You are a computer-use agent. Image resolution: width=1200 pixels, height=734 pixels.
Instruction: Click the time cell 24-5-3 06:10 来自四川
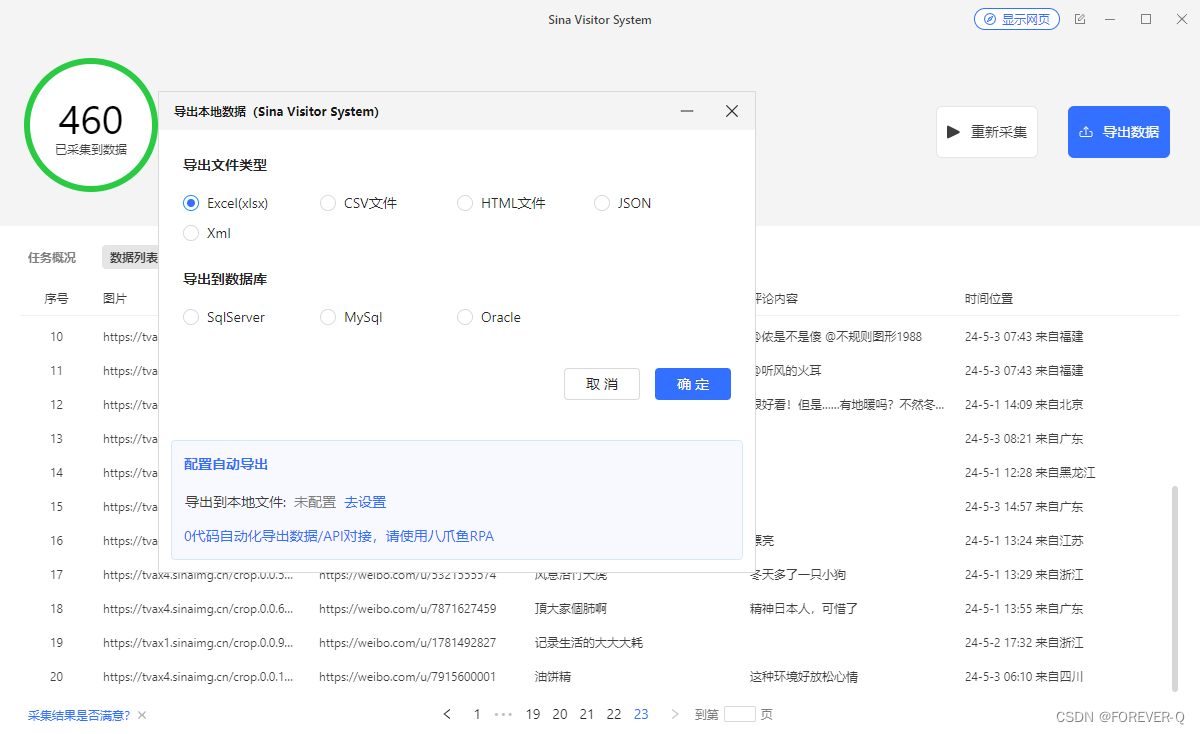1024,676
